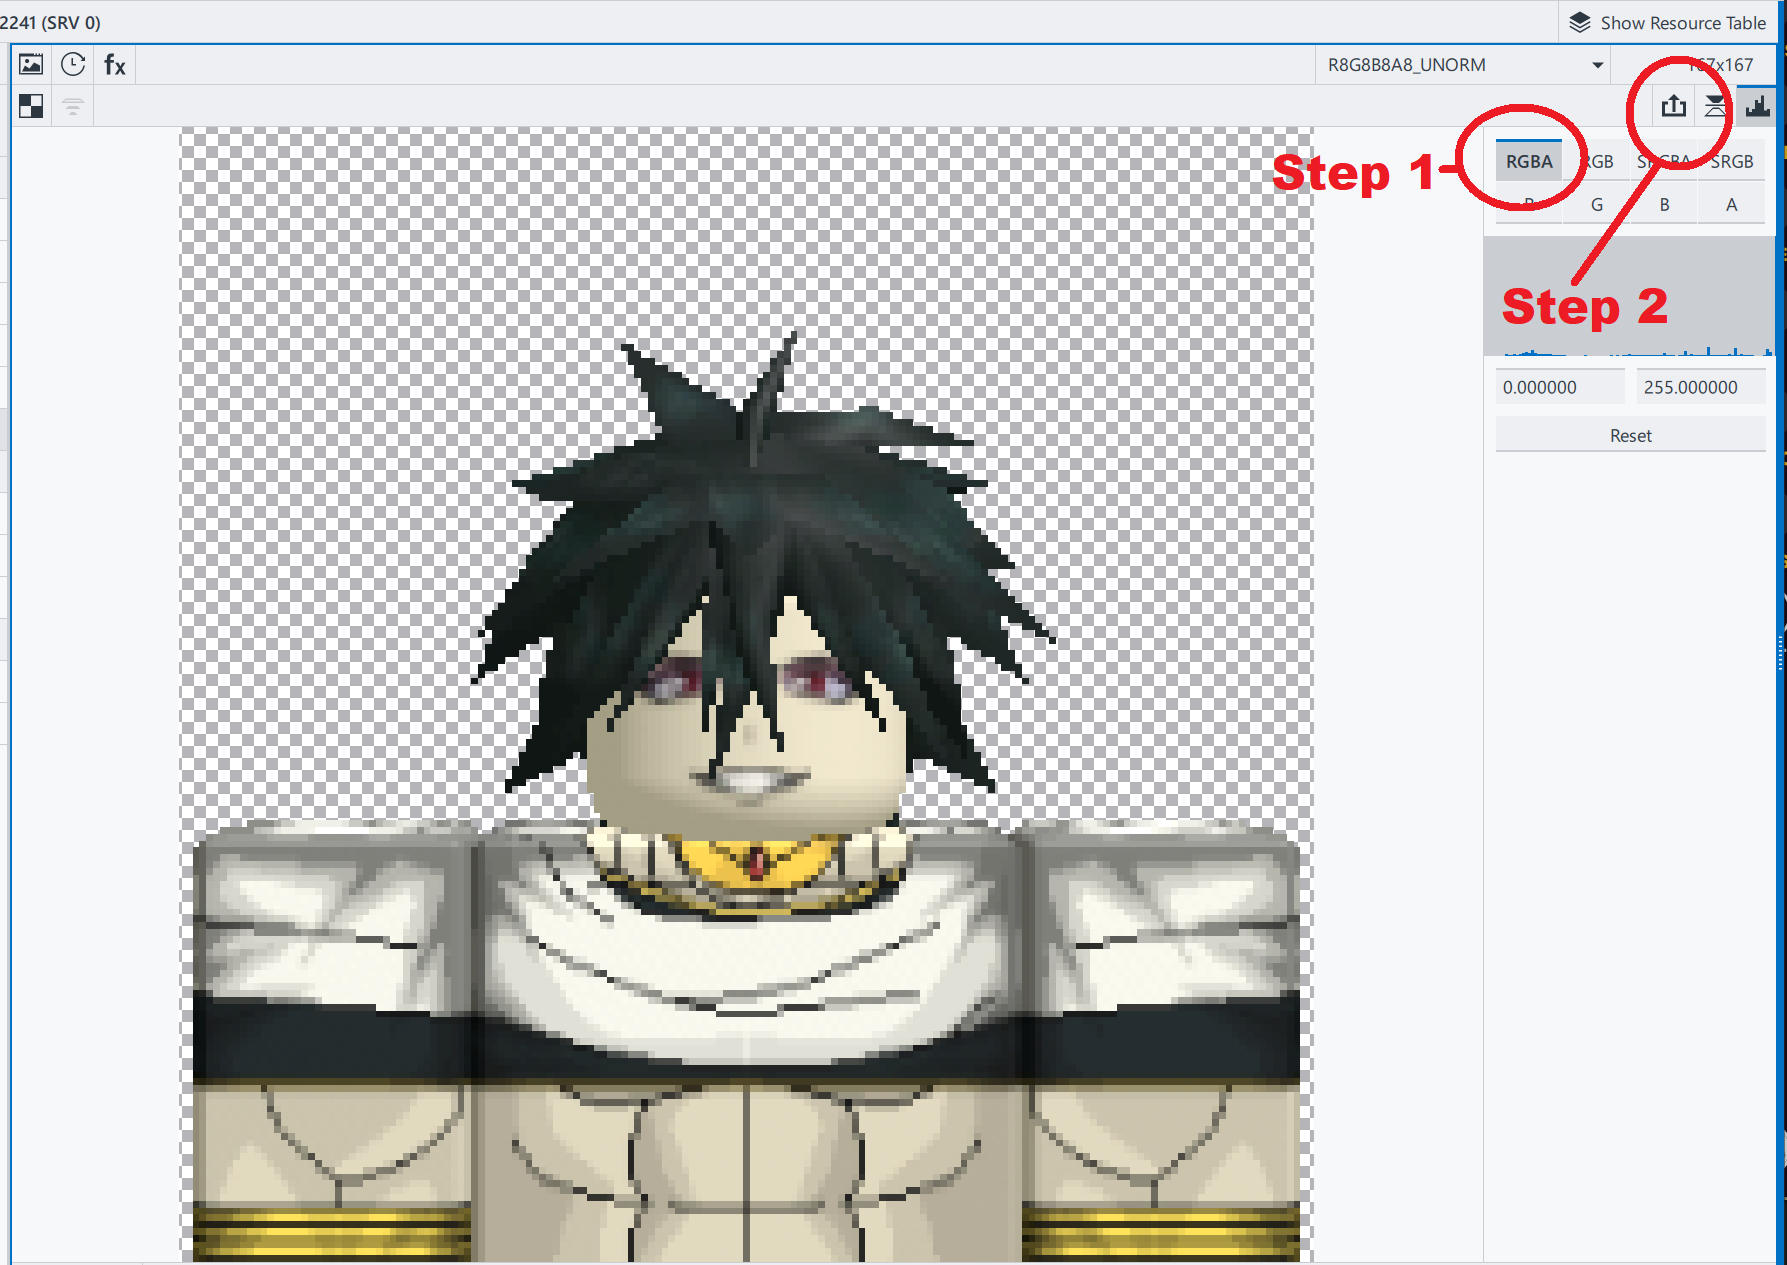Click the 167x167 texture size text
1787x1265 pixels.
1721,65
